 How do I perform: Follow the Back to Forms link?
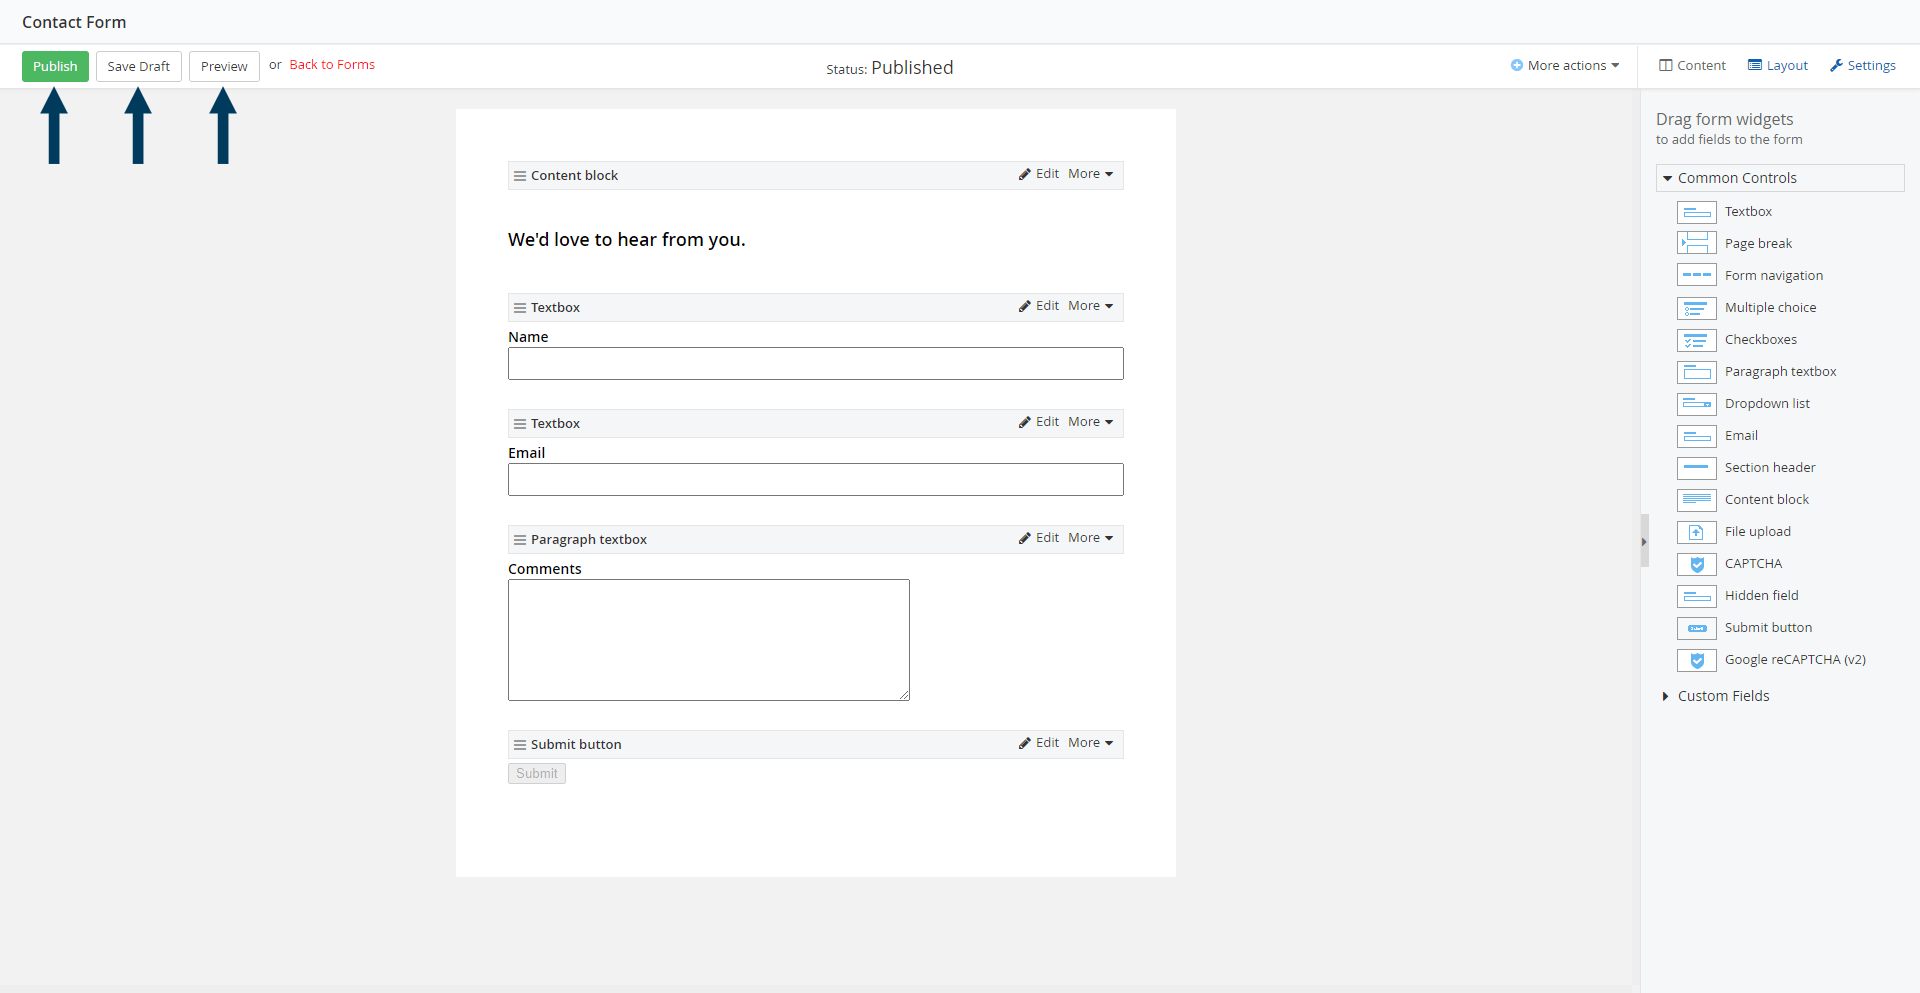pos(331,64)
